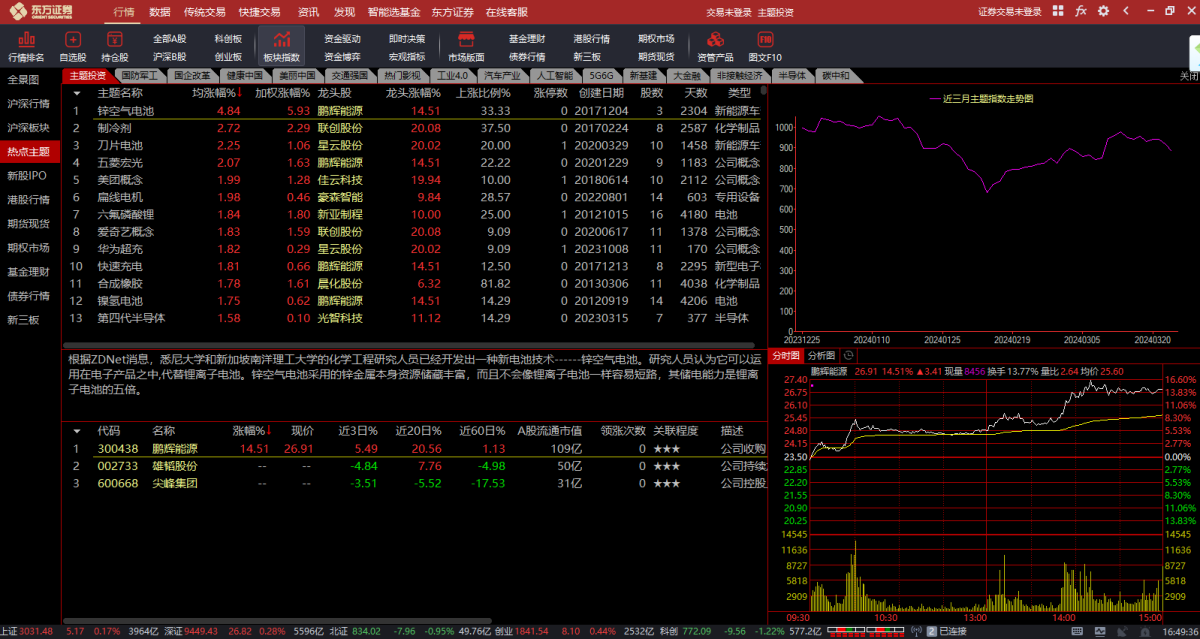
Task: Sort by 龙头涨幅% column header
Action: (413, 92)
